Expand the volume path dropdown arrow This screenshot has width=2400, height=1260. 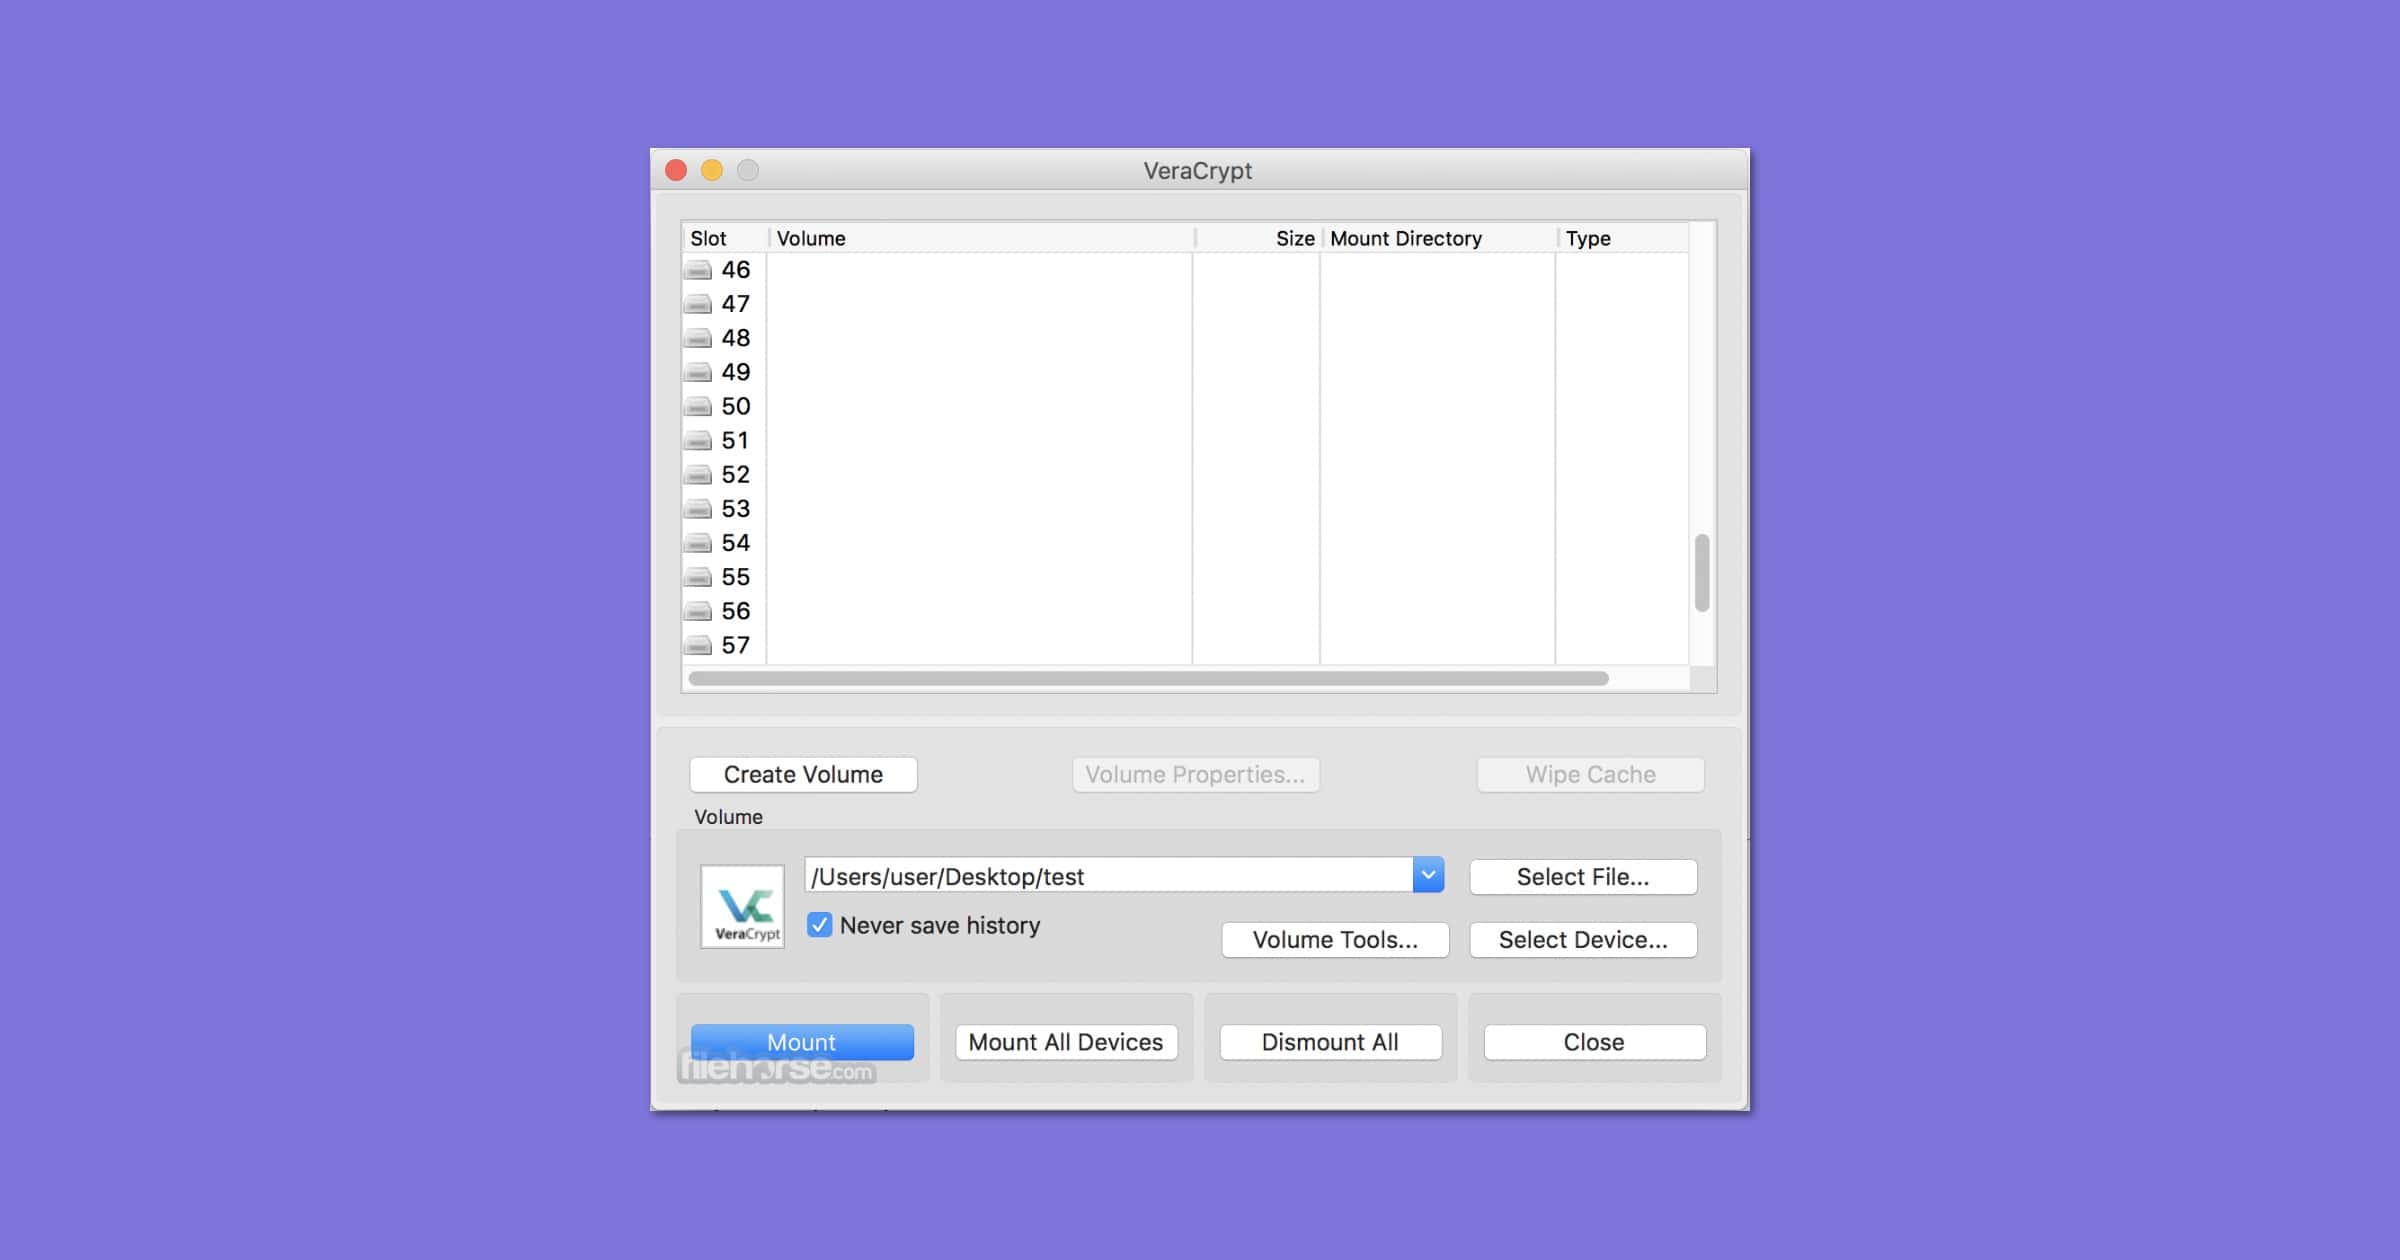1428,875
